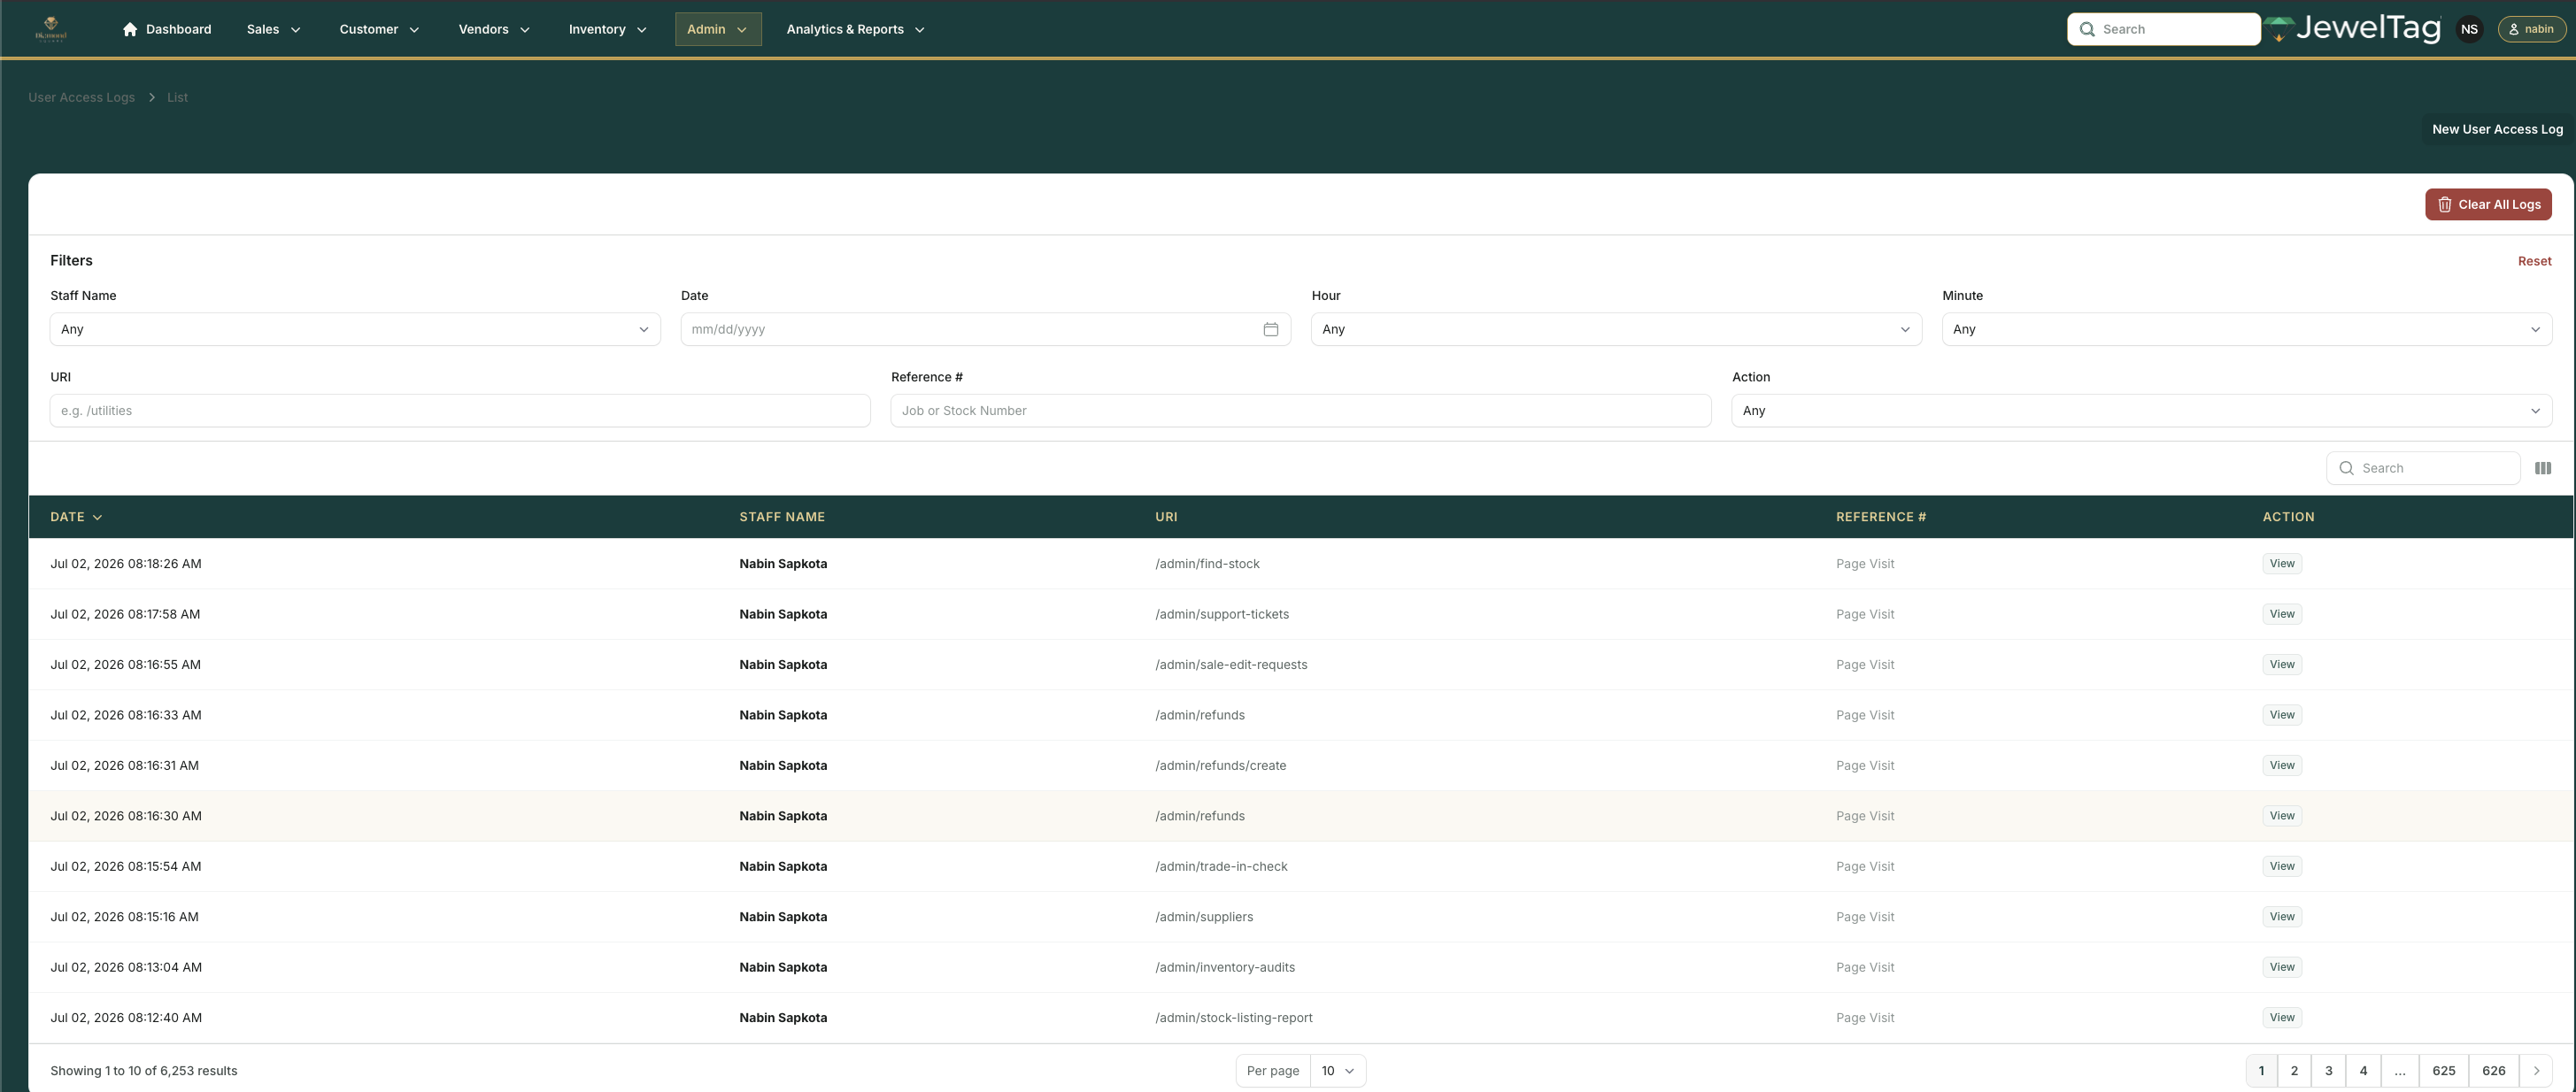Click the NS user avatar
Image resolution: width=2576 pixels, height=1092 pixels.
tap(2469, 29)
